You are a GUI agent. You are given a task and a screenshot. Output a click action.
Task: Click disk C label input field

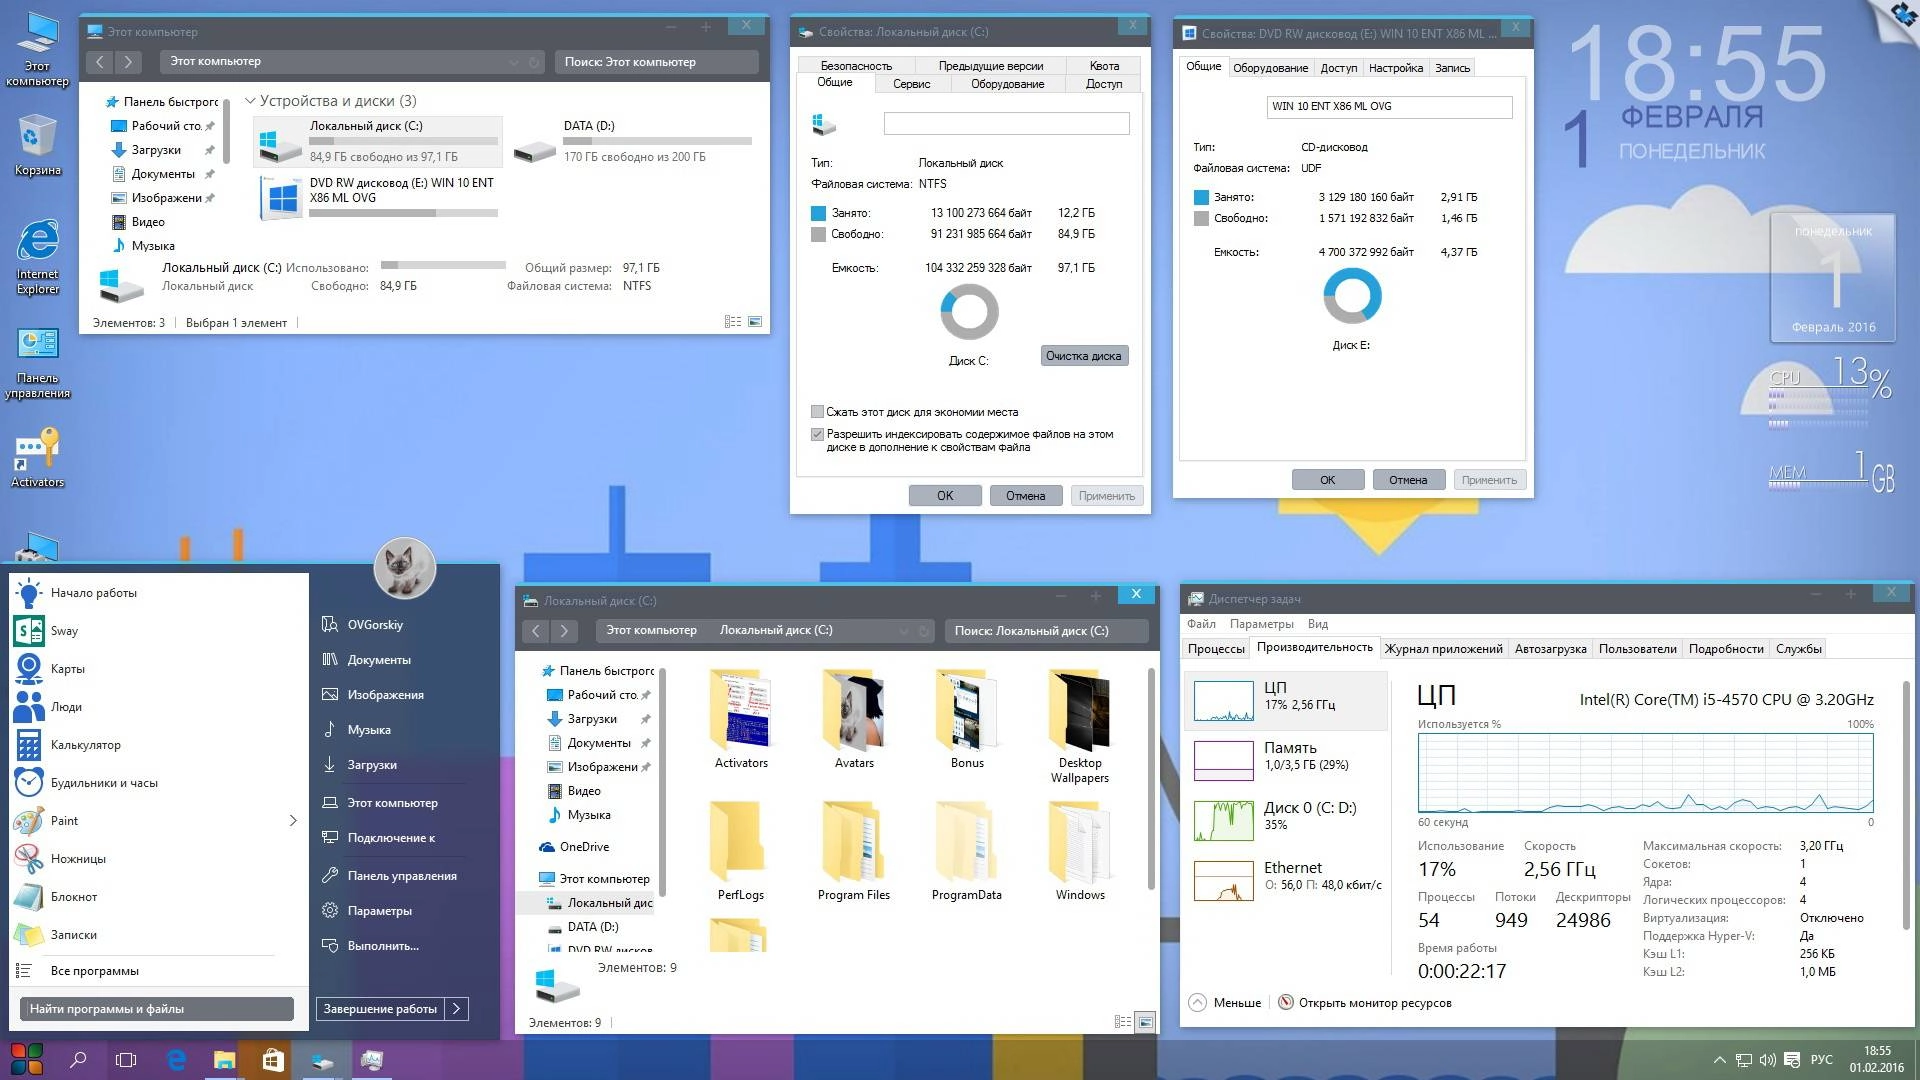point(1006,123)
